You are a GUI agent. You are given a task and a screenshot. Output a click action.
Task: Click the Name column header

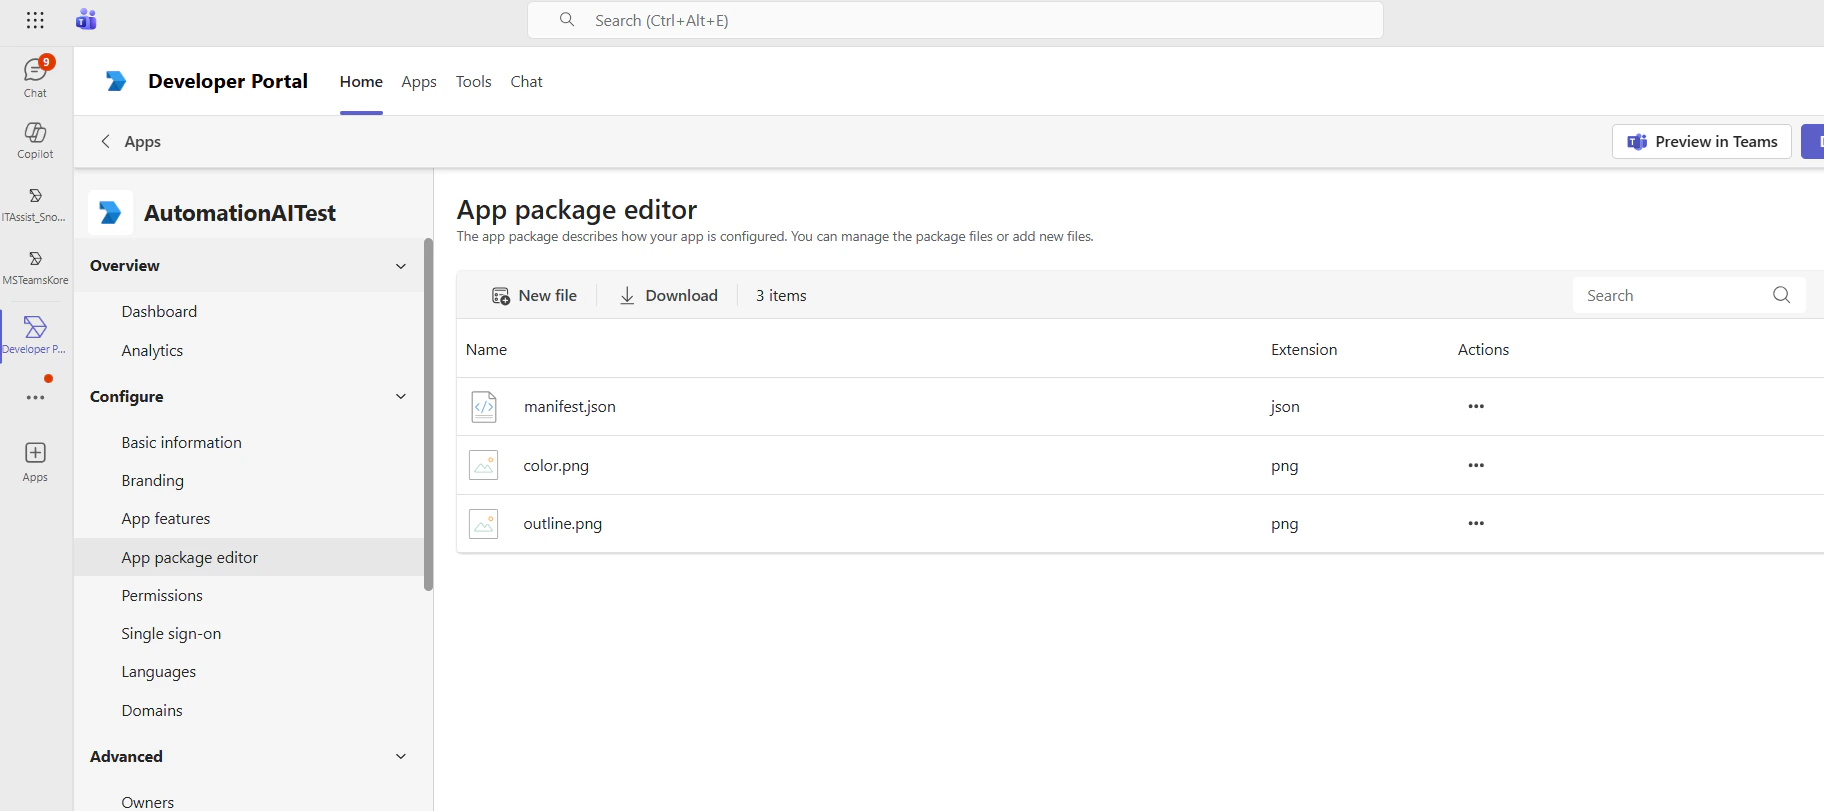tap(486, 349)
